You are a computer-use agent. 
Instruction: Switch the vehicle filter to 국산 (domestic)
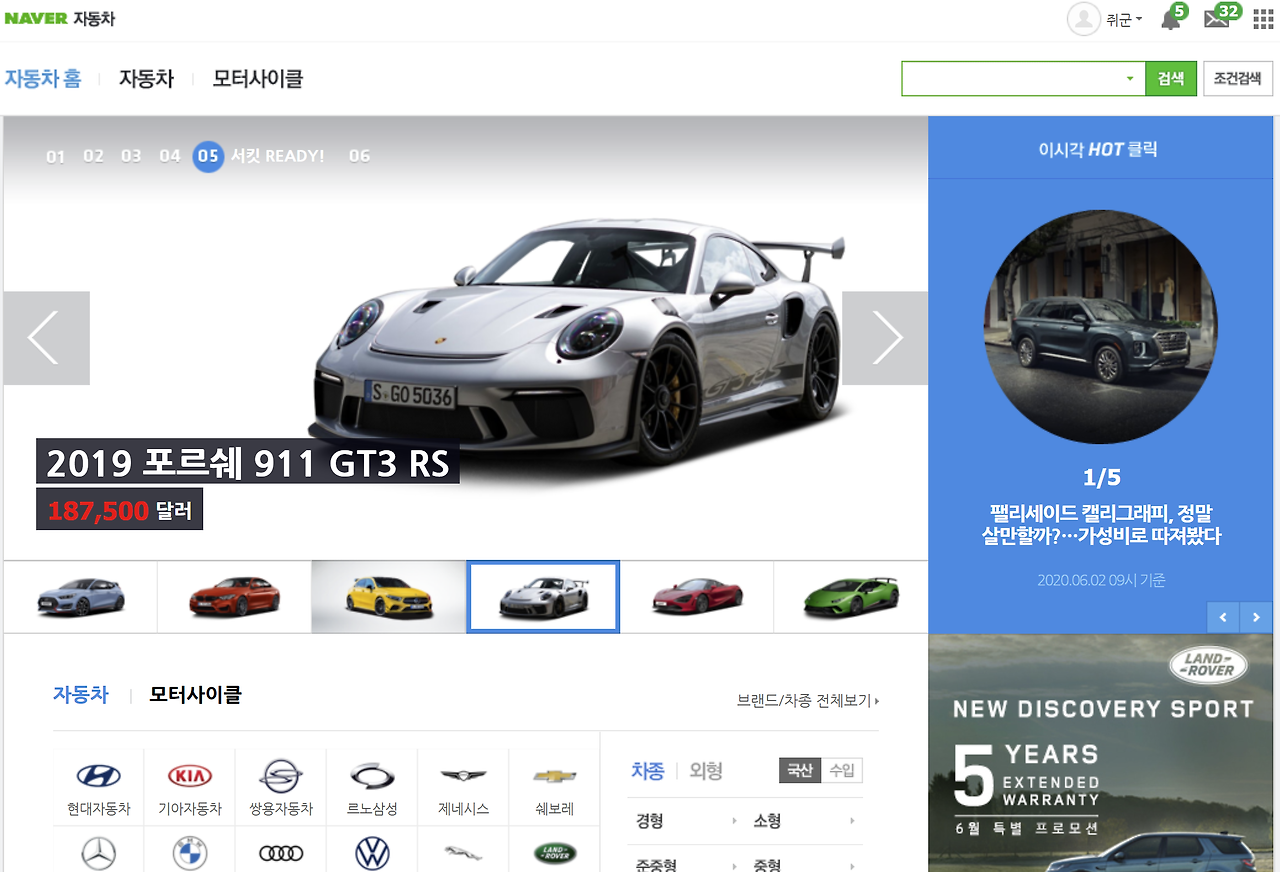pos(800,771)
